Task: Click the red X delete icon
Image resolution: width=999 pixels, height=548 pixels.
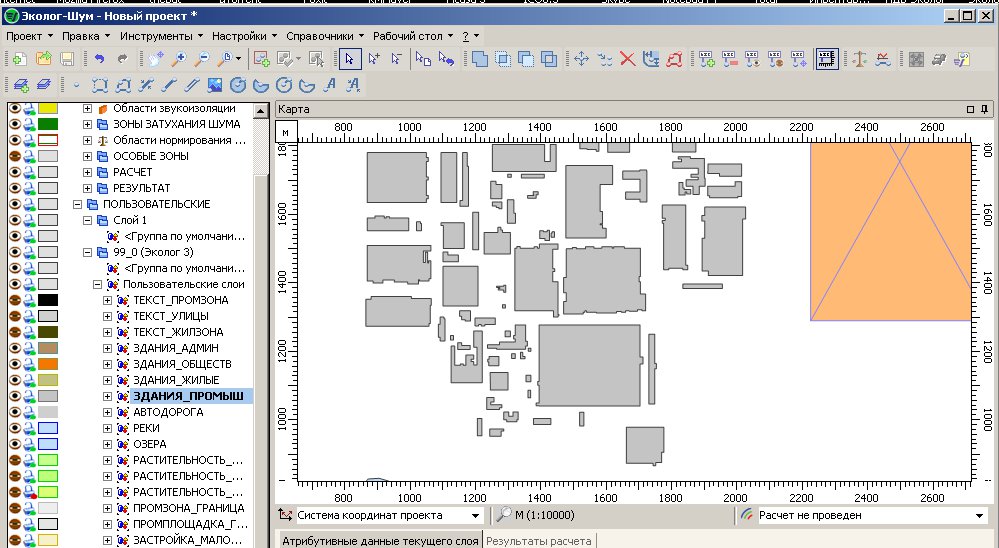Action: [x=628, y=60]
